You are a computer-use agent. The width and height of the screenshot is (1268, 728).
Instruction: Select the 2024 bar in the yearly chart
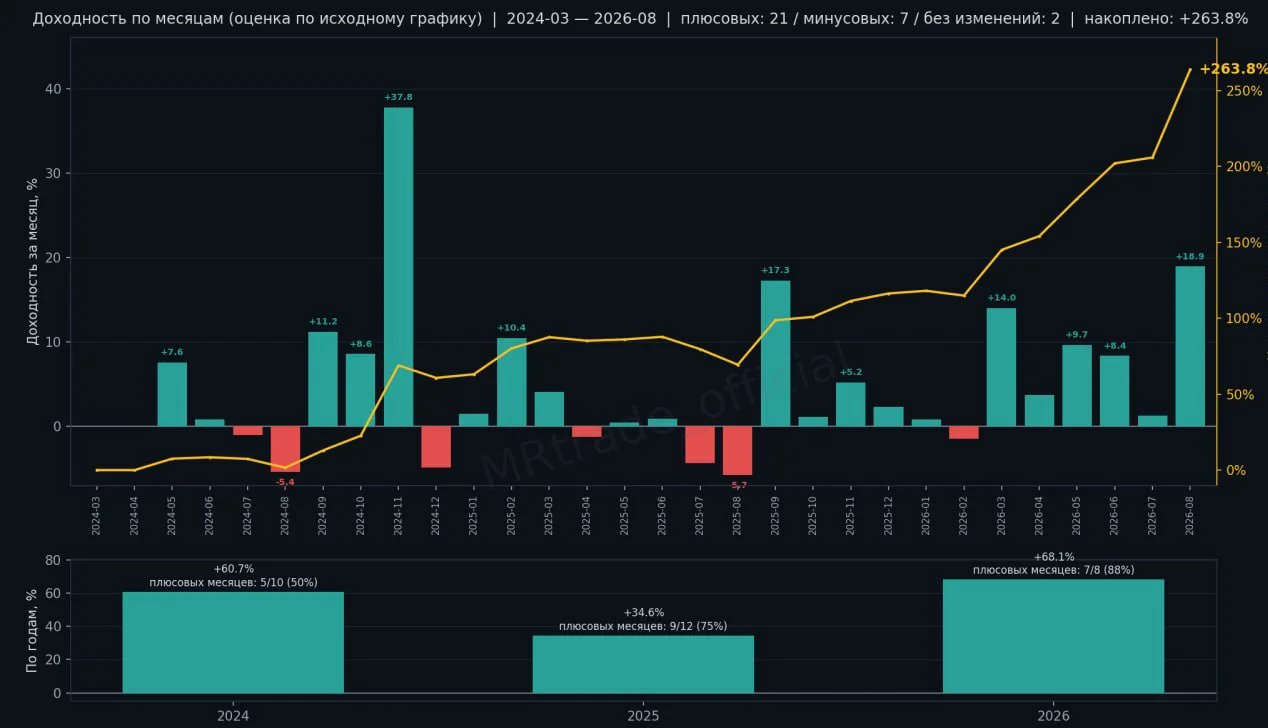233,642
